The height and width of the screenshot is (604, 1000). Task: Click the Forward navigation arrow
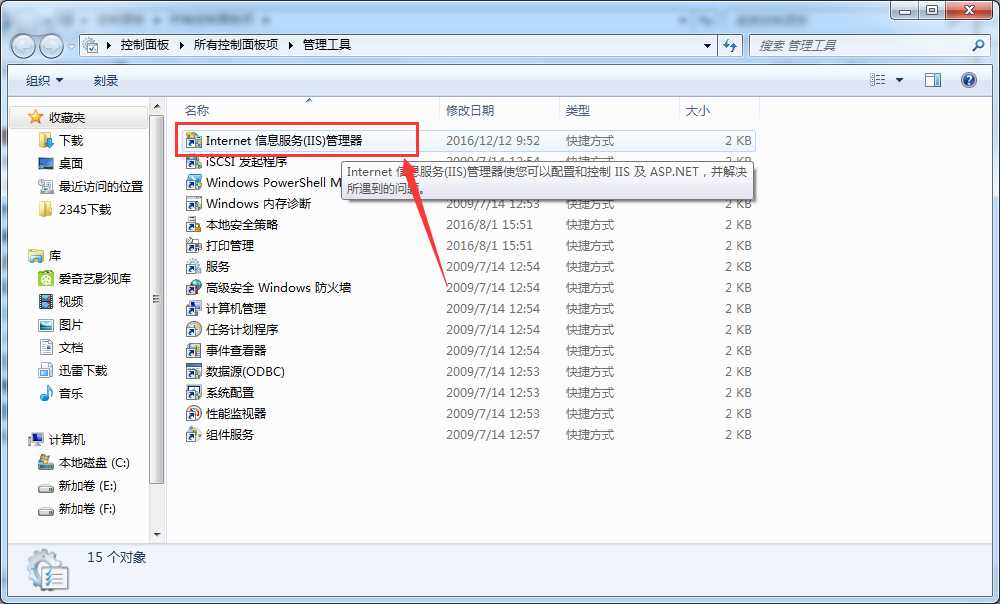[51, 46]
